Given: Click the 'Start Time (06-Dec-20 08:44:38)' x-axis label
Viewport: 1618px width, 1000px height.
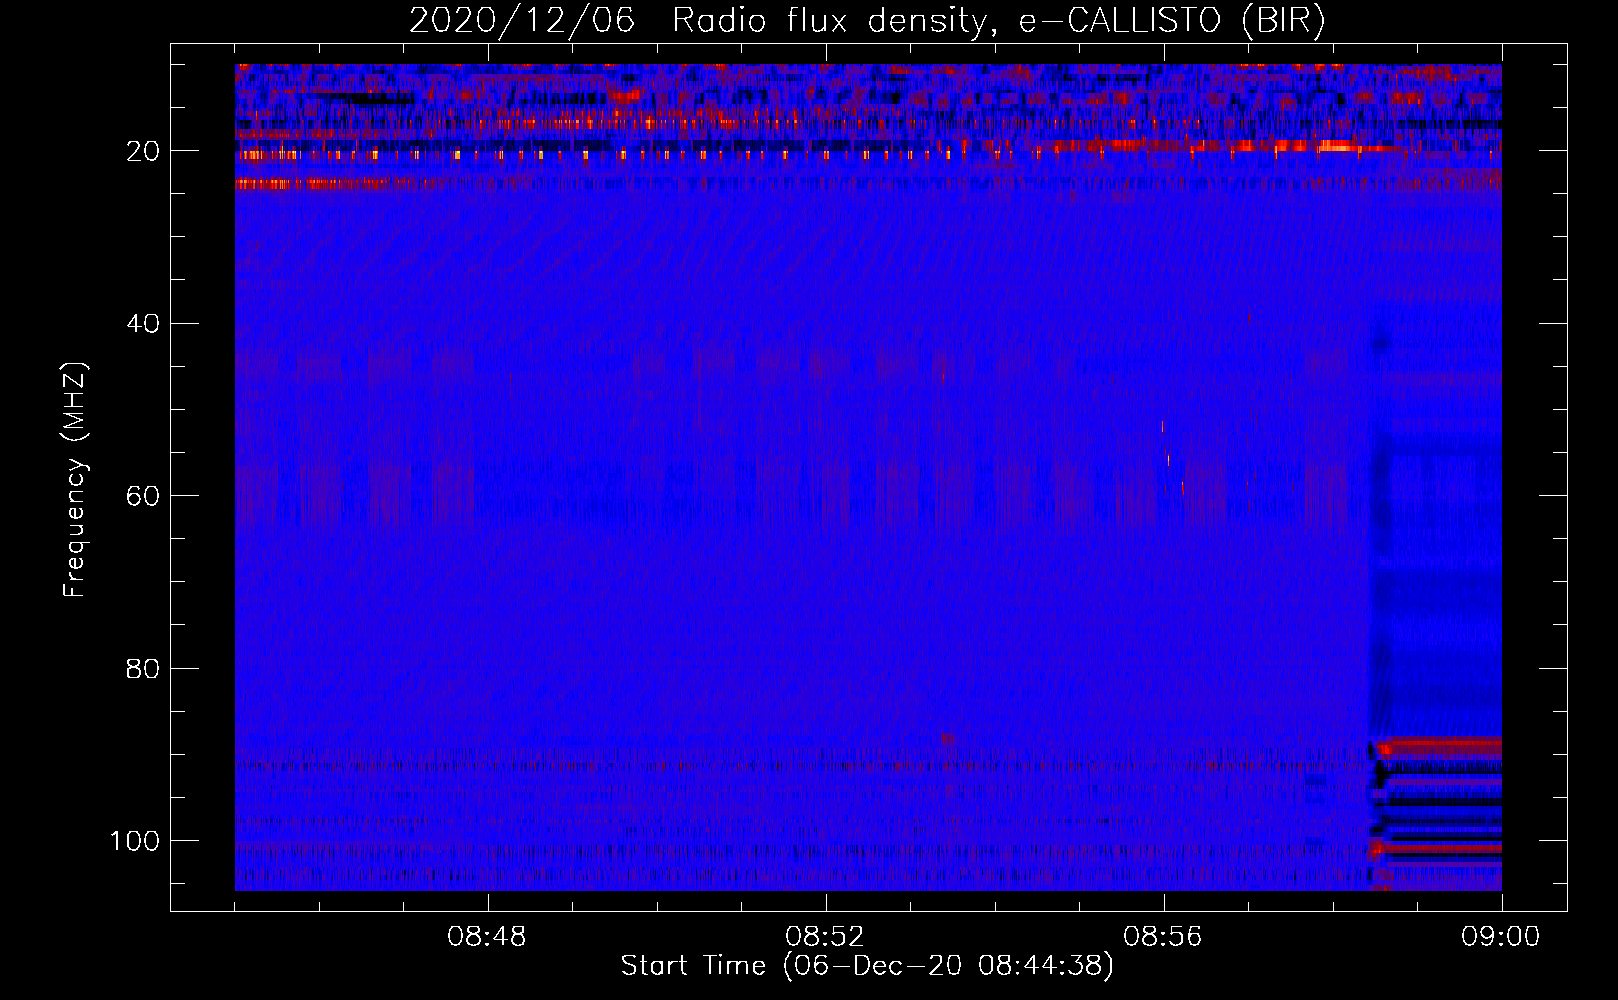Looking at the screenshot, I should click(867, 966).
